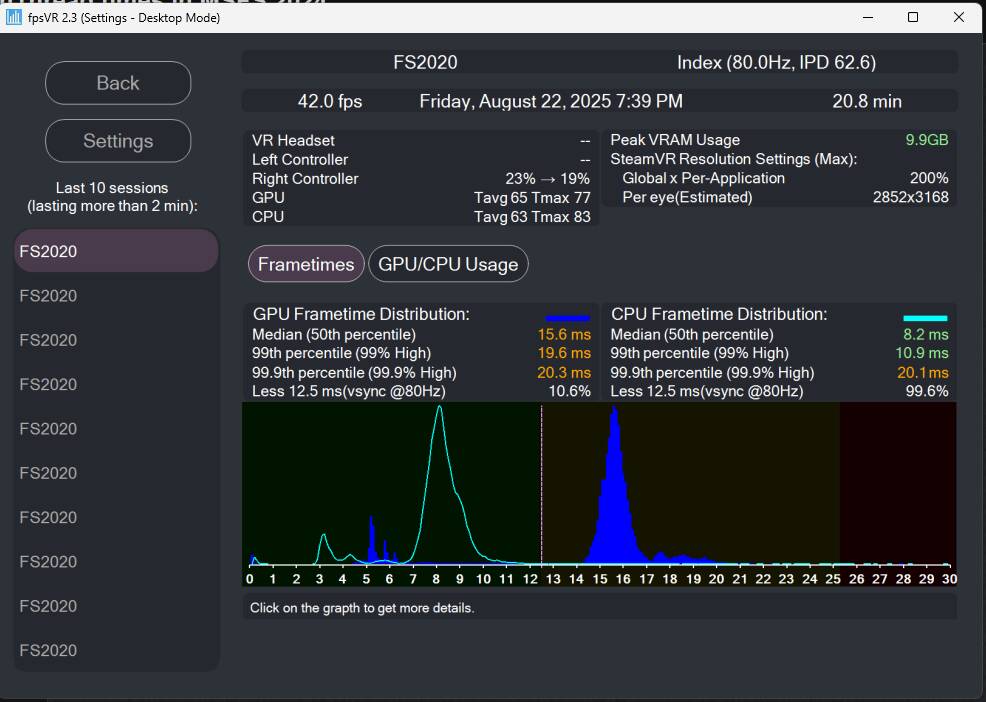This screenshot has height=702, width=986.
Task: Click the small cyan curve bump near 3 ms
Action: [x=323, y=537]
